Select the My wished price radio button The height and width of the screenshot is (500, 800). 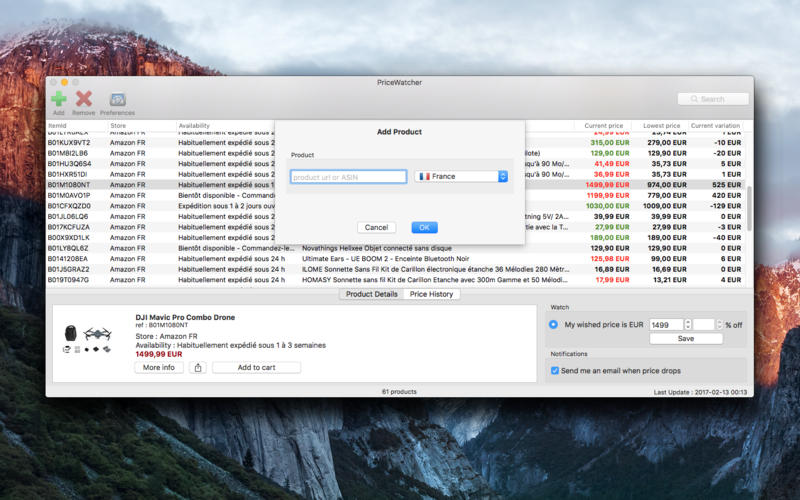click(553, 324)
